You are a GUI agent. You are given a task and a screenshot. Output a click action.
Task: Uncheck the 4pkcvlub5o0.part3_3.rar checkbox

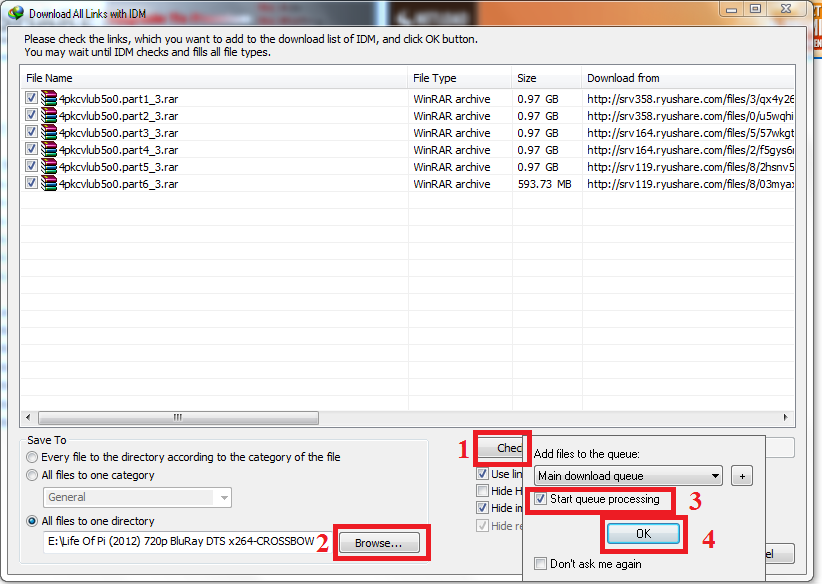click(x=31, y=132)
